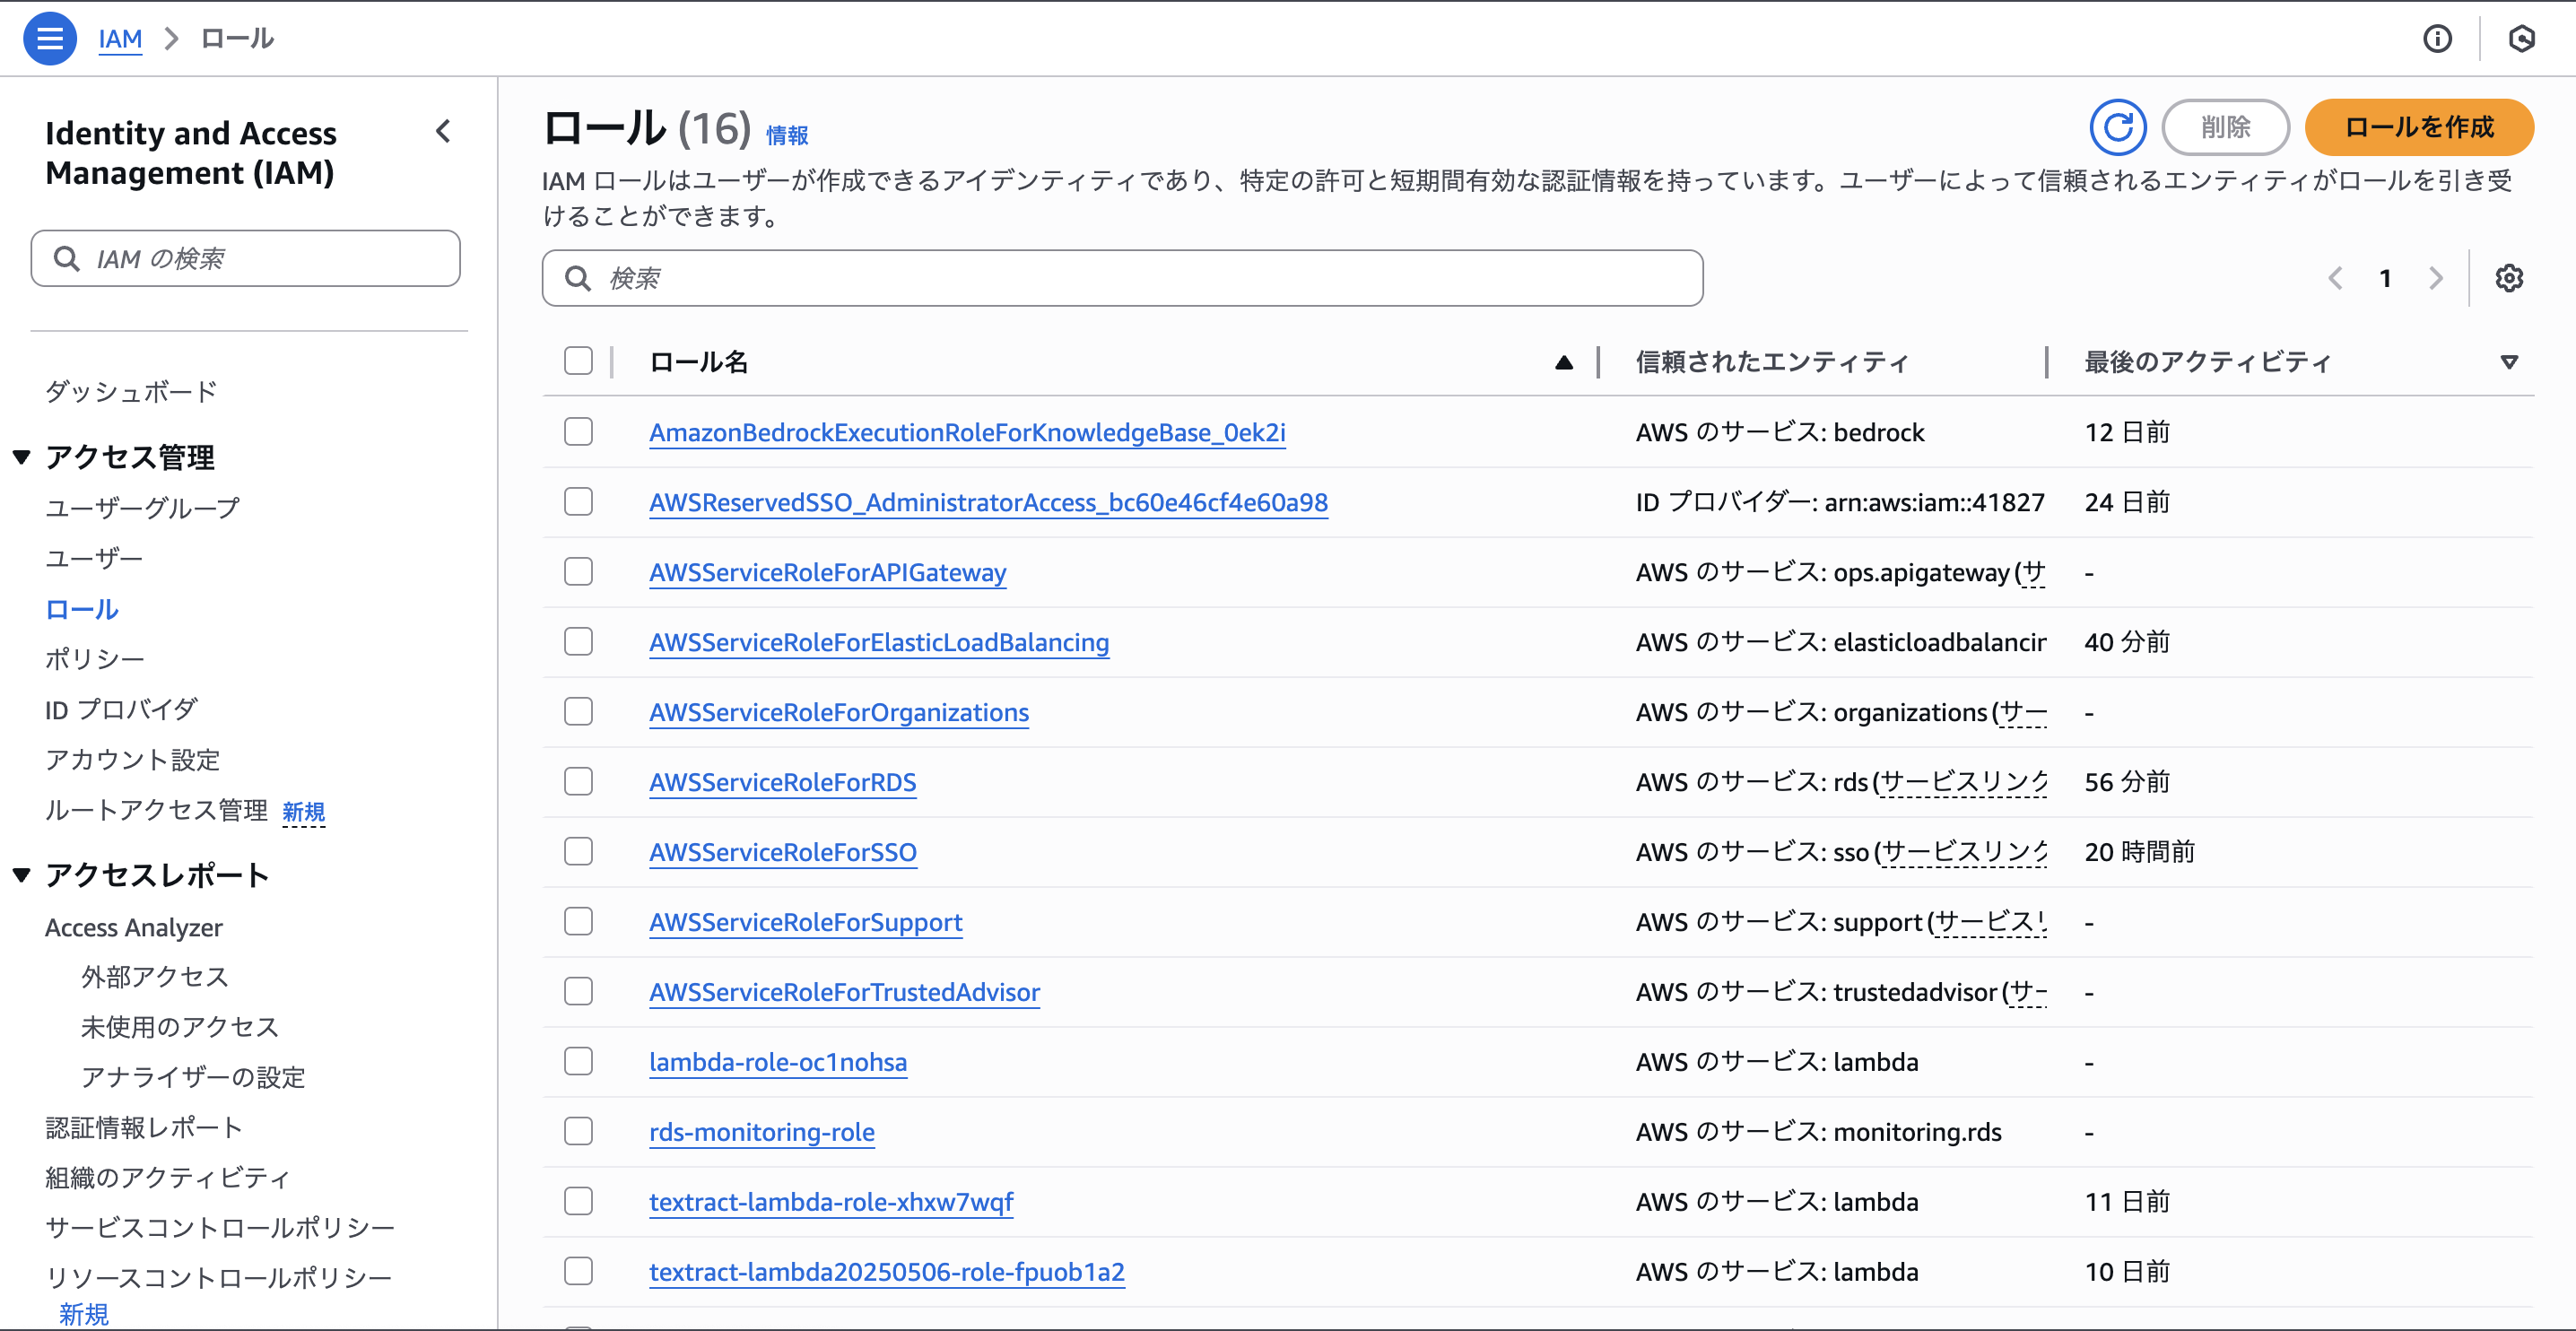Open the AWSServiceRoleForSSO role link
The height and width of the screenshot is (1331, 2576).
[x=782, y=852]
